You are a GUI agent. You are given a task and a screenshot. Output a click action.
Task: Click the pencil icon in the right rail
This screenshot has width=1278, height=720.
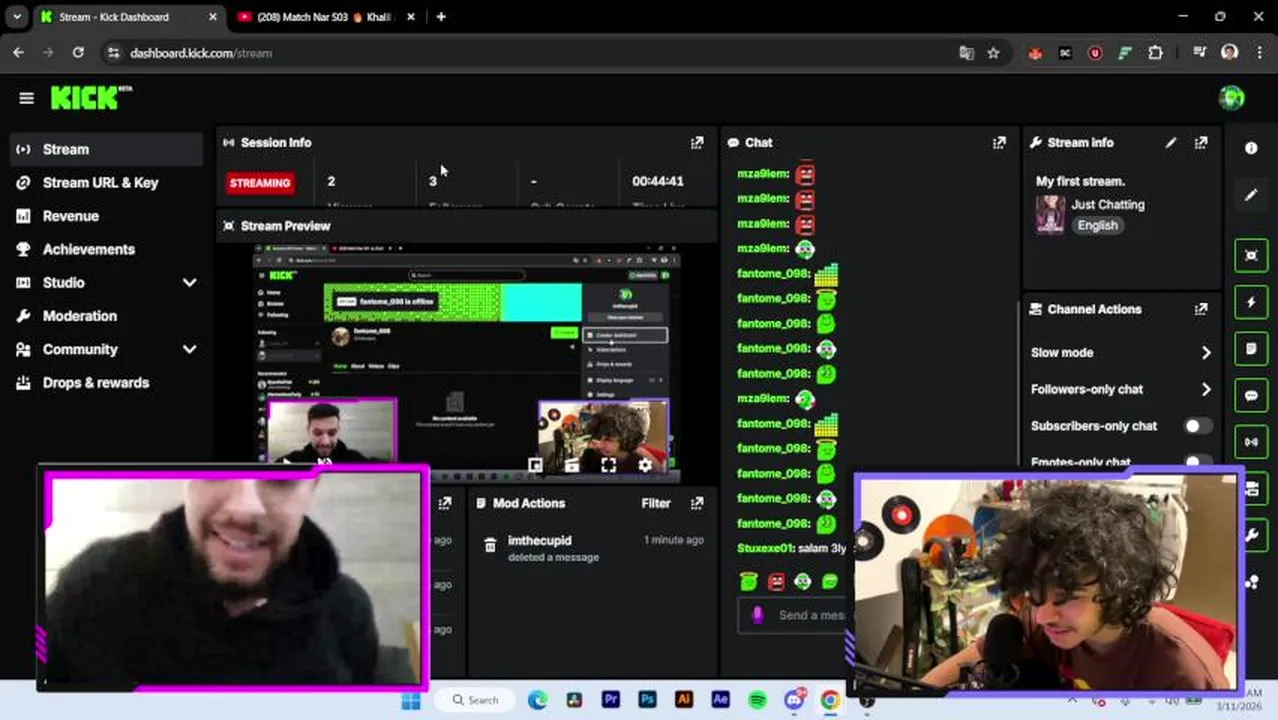[1251, 195]
